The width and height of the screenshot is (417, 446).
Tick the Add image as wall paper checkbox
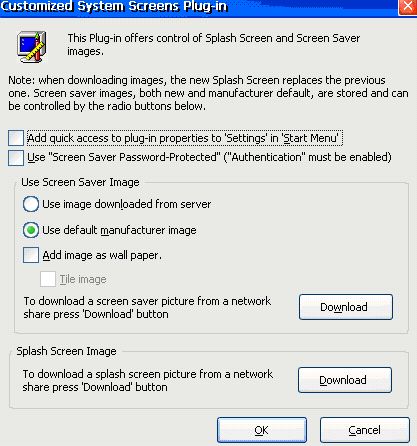point(31,255)
